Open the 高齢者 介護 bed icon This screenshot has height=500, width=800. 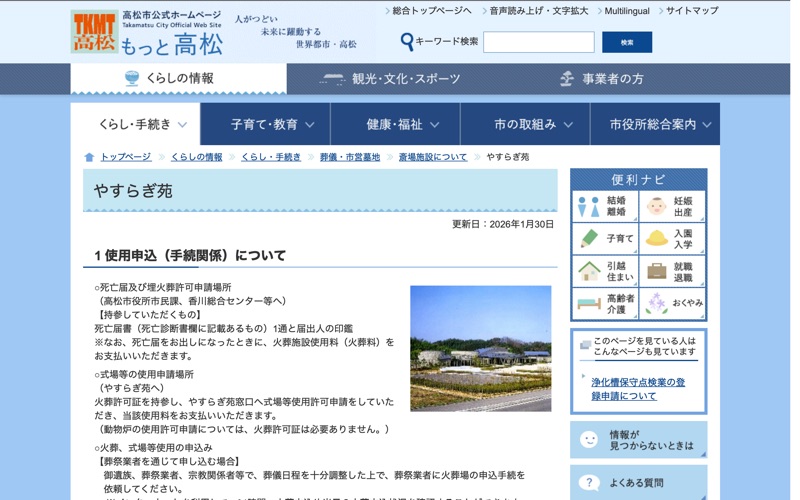pyautogui.click(x=589, y=304)
